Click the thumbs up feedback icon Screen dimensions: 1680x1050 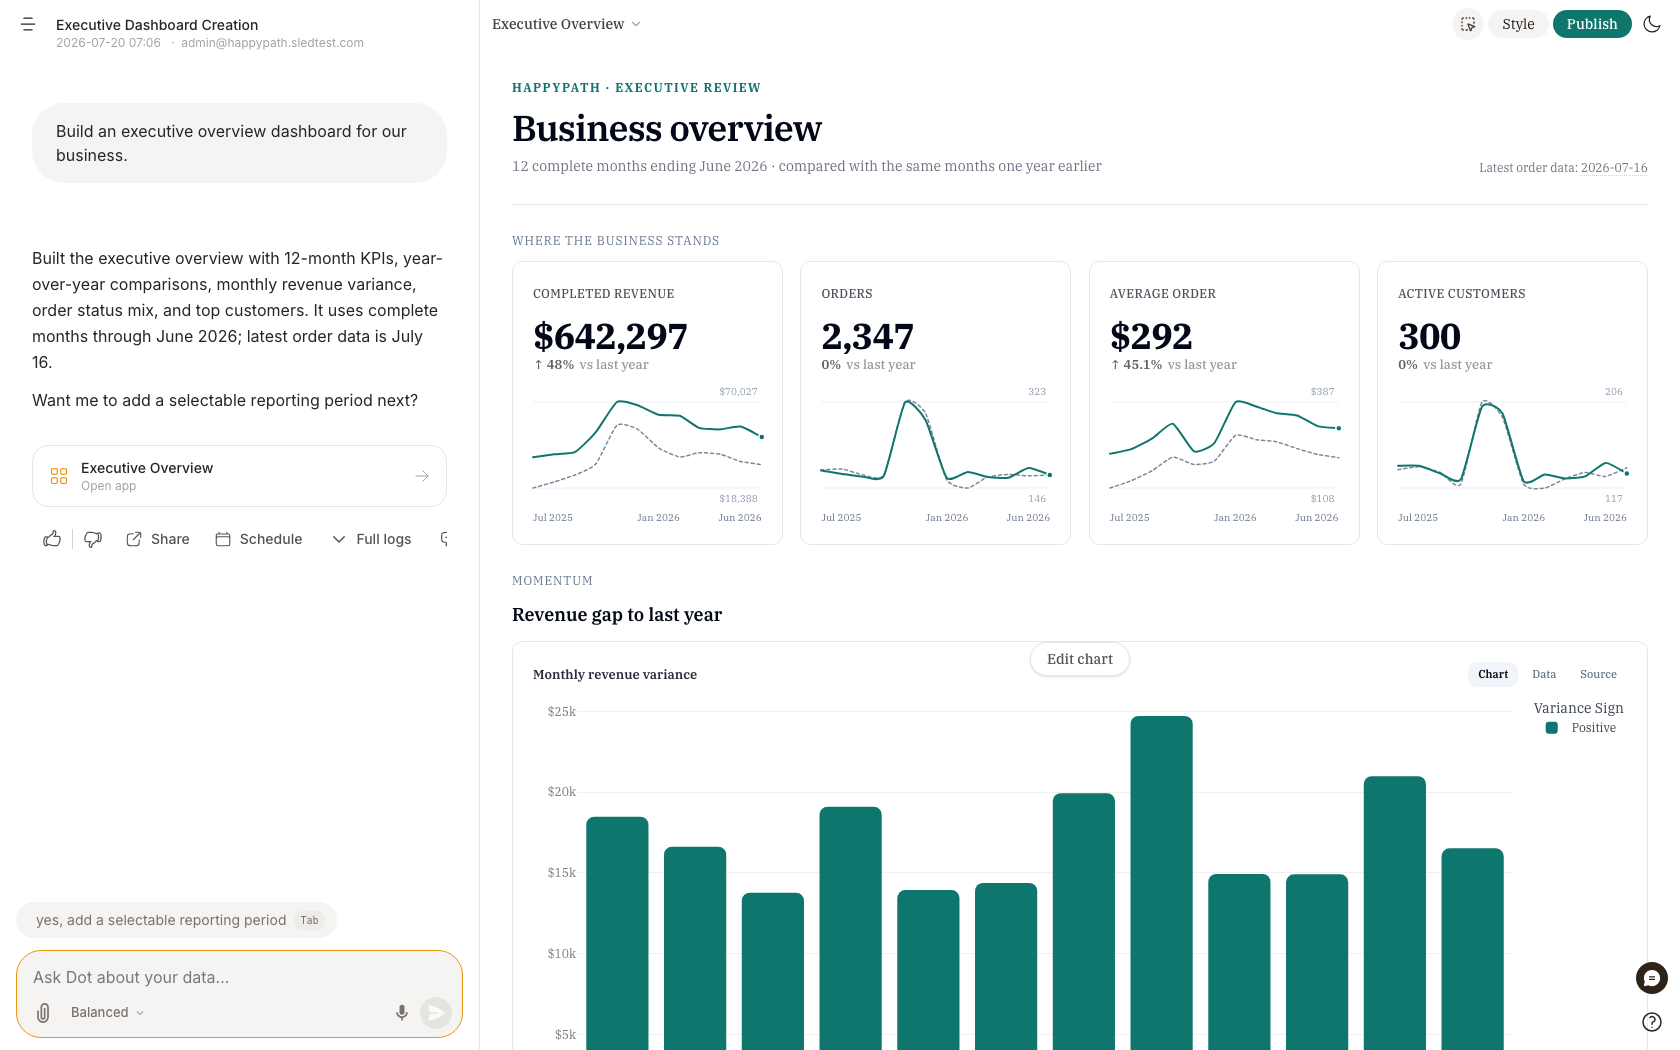click(52, 539)
